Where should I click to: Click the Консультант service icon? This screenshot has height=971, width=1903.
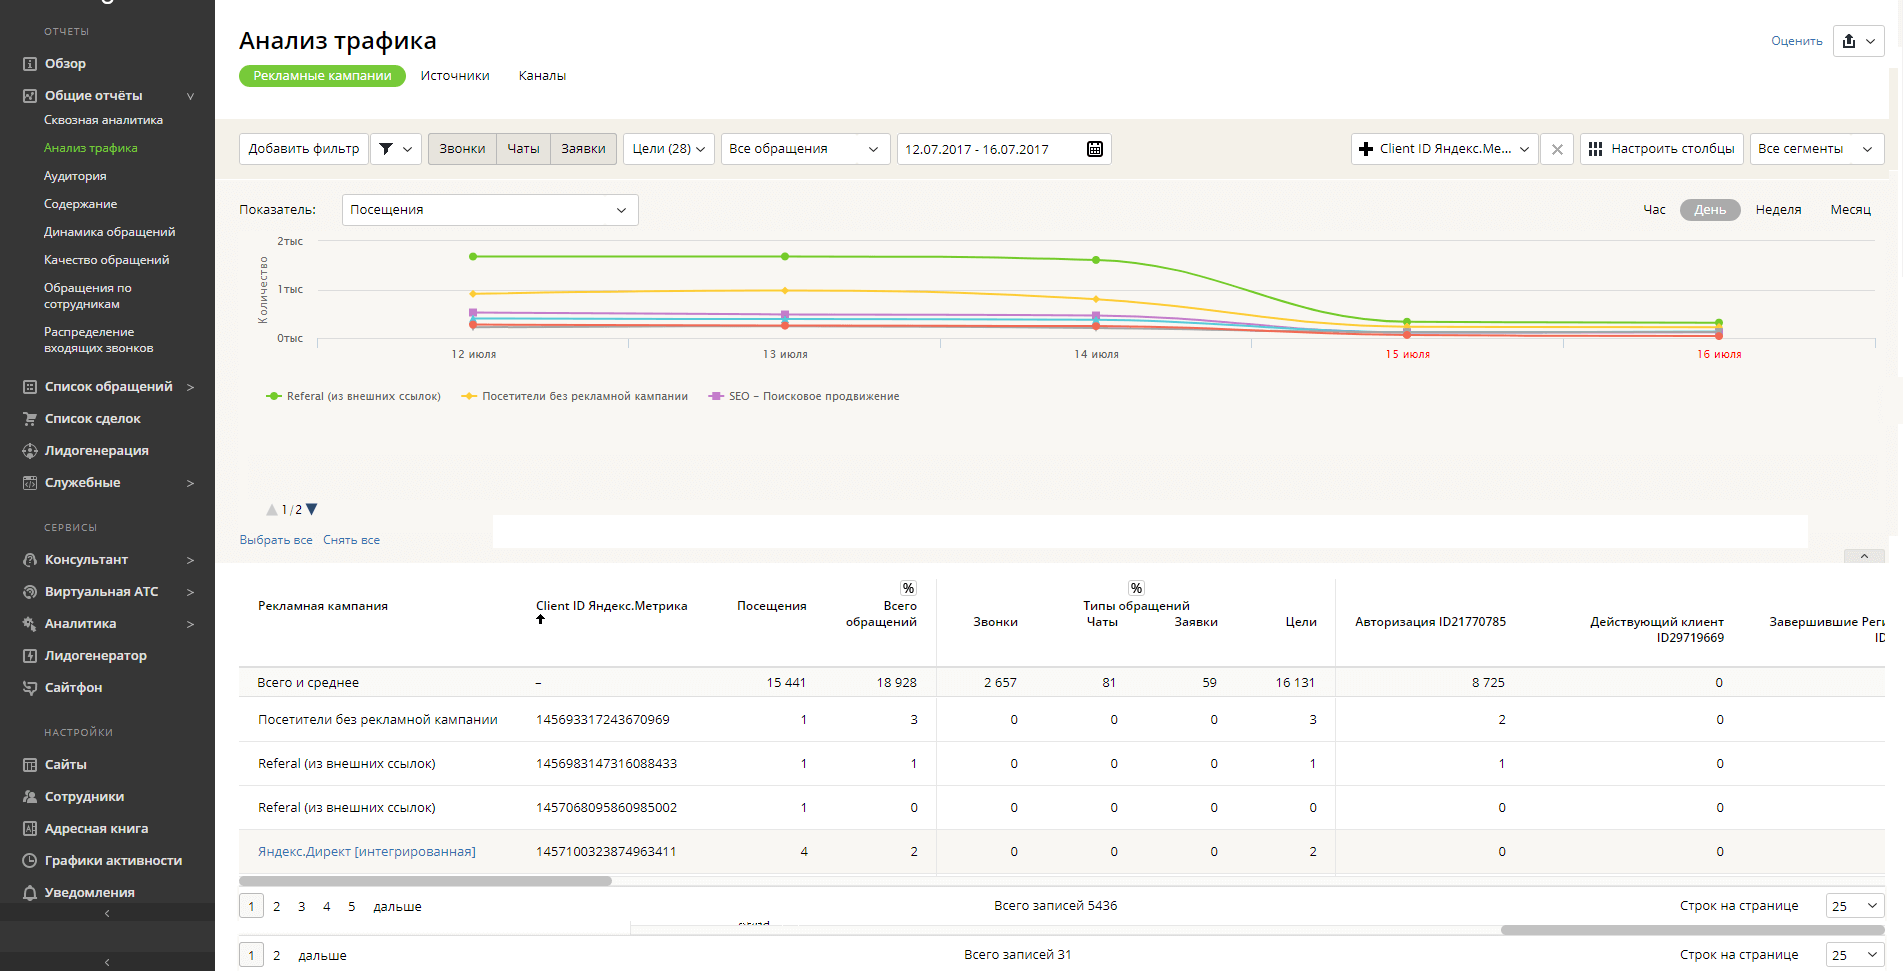point(30,560)
